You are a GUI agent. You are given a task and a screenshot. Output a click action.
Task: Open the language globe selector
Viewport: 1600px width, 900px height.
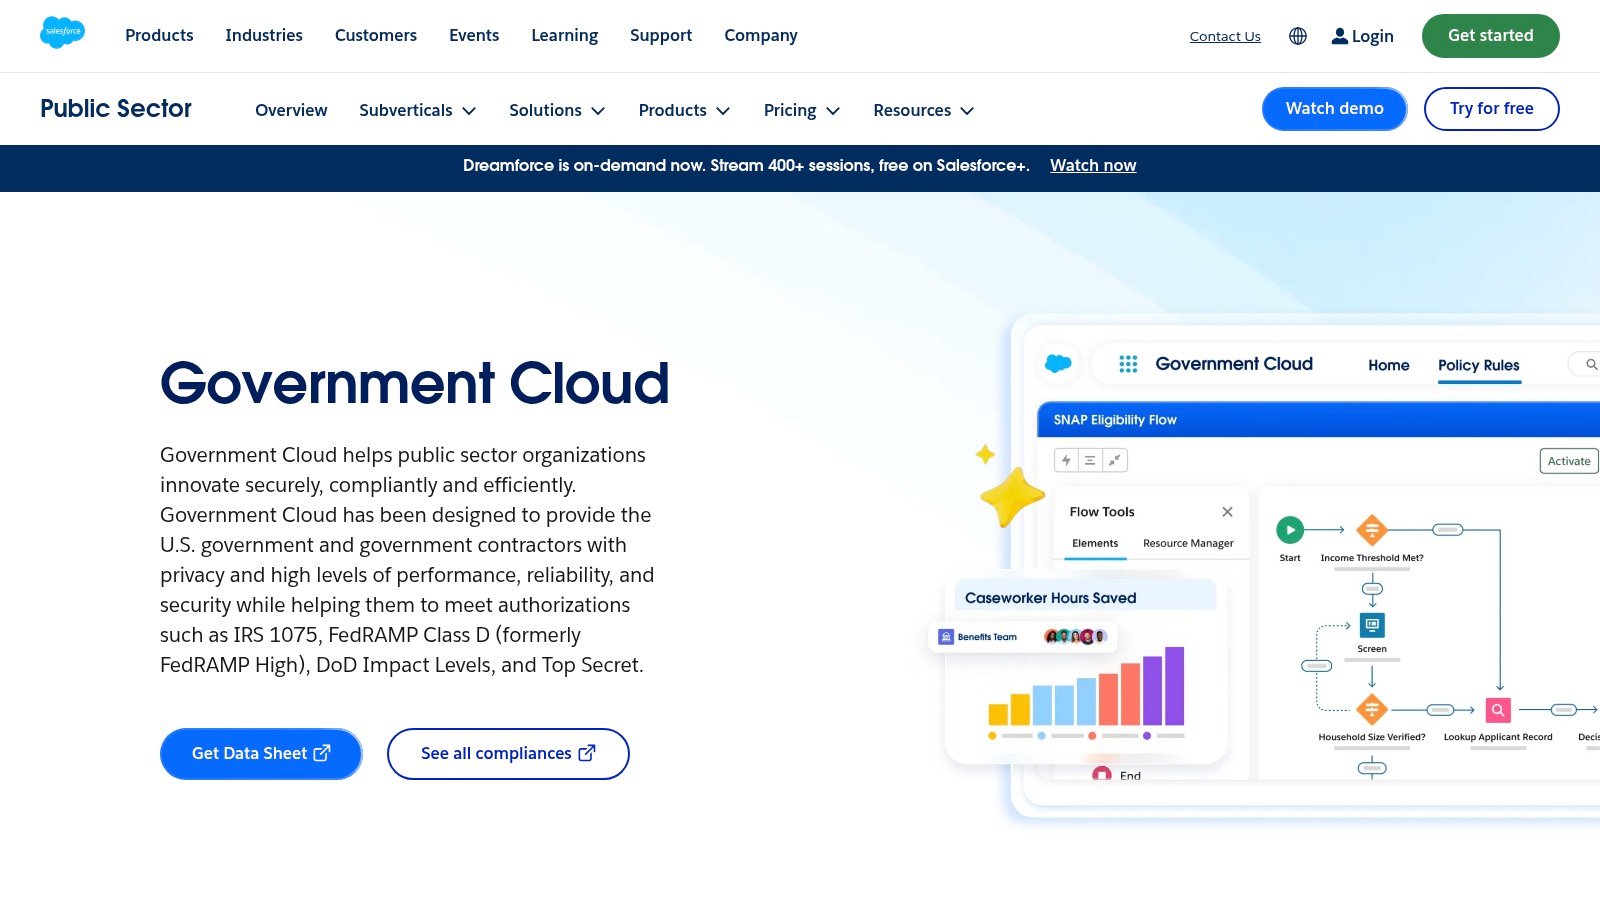[1298, 36]
